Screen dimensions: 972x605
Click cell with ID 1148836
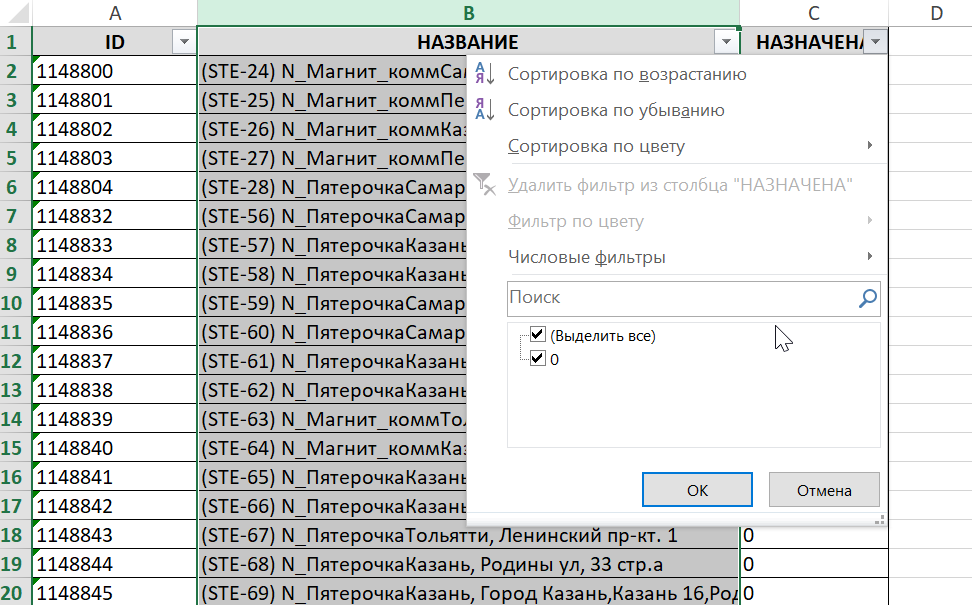pos(115,332)
